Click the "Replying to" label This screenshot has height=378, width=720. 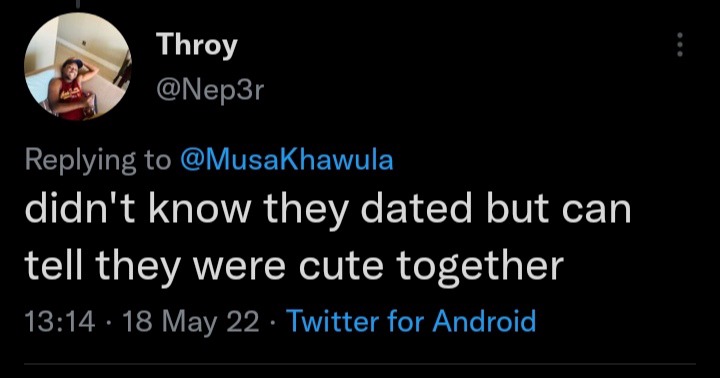tap(98, 160)
